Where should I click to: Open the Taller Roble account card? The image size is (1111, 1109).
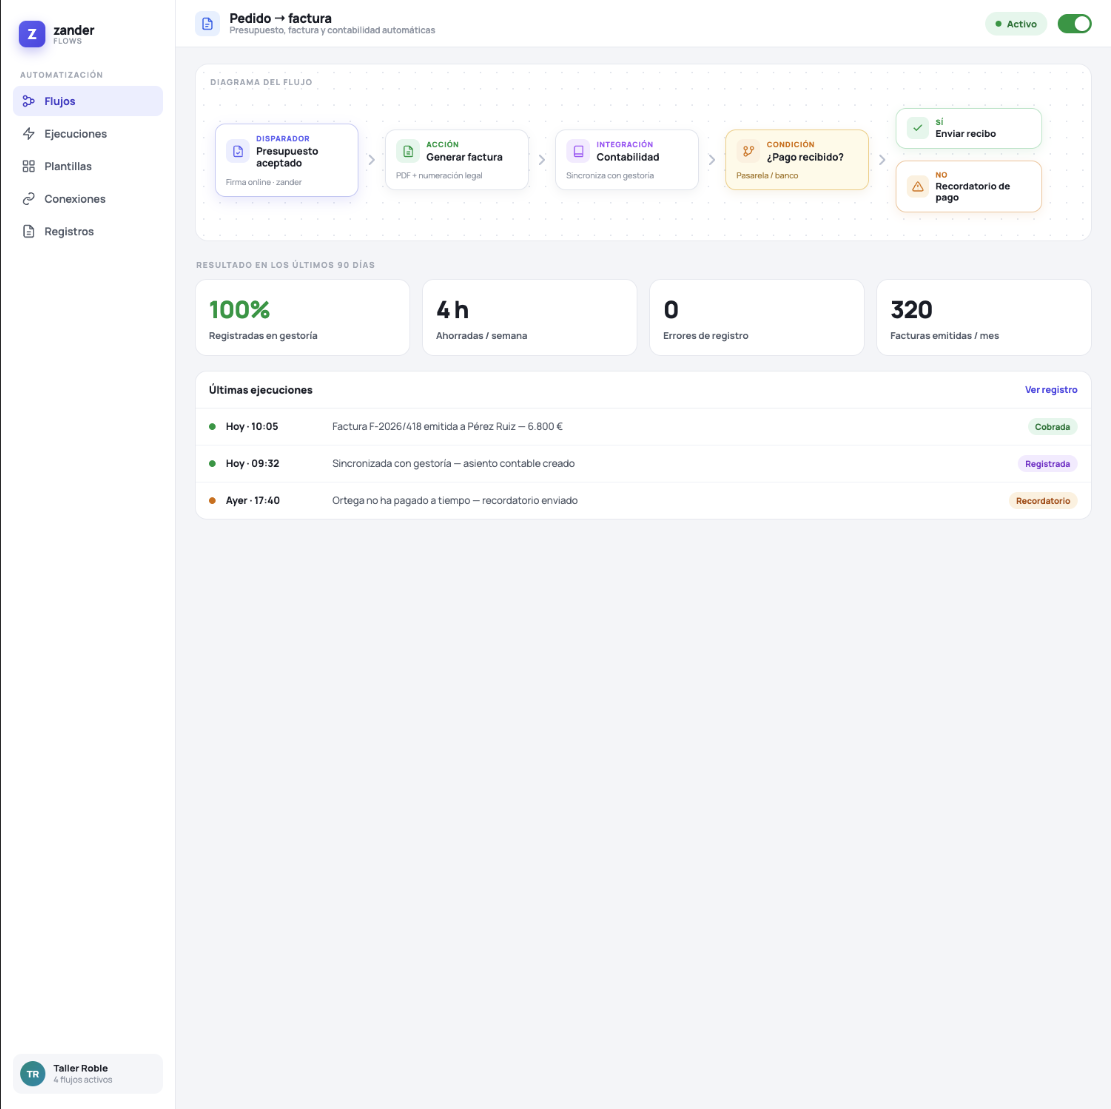click(88, 1074)
